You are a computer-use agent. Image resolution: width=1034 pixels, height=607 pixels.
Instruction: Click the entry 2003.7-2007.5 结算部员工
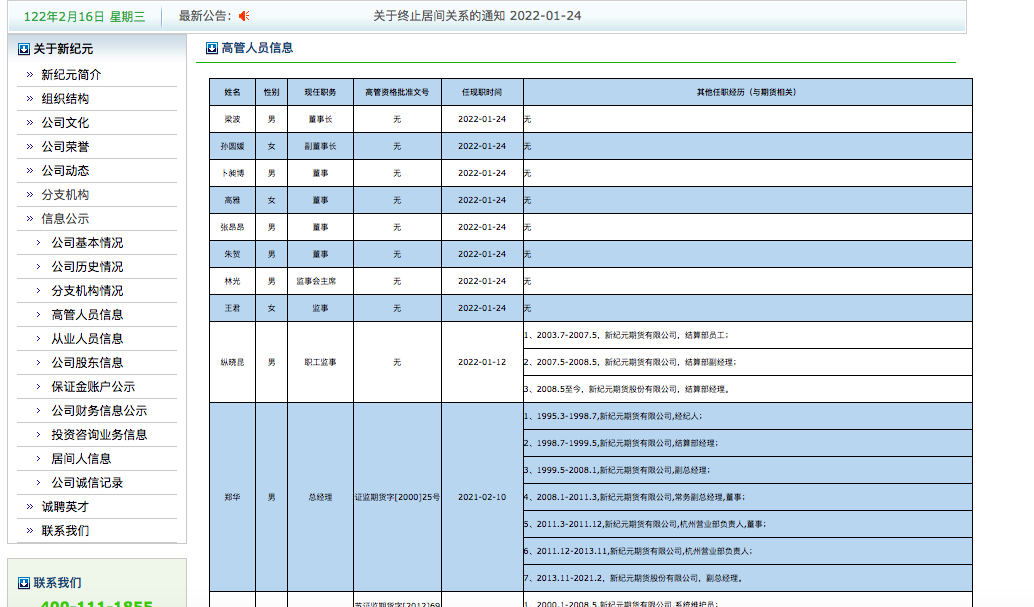(747, 335)
